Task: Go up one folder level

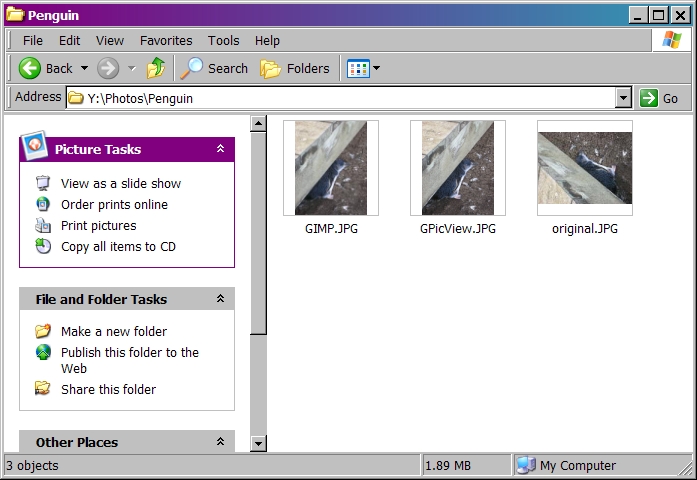Action: point(156,68)
